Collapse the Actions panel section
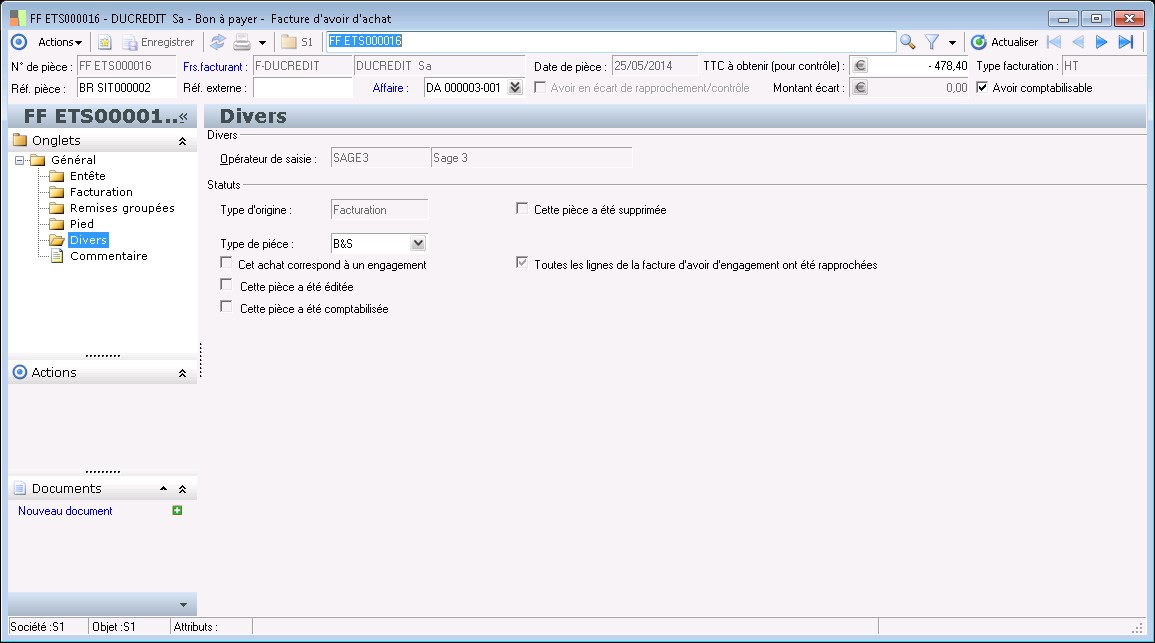The height and width of the screenshot is (643, 1155). pyautogui.click(x=182, y=373)
